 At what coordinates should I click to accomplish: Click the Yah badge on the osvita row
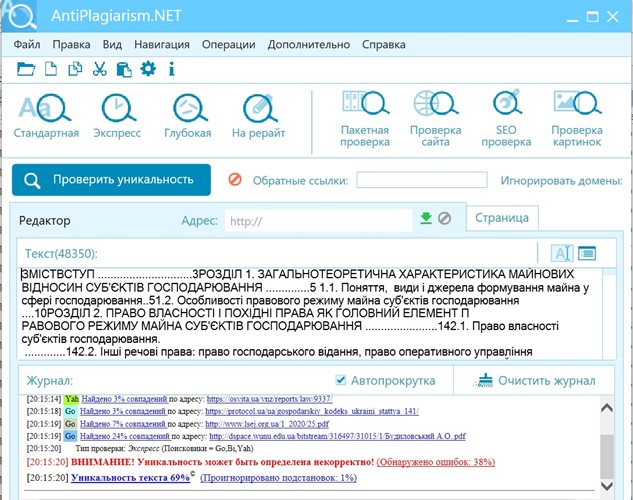71,399
